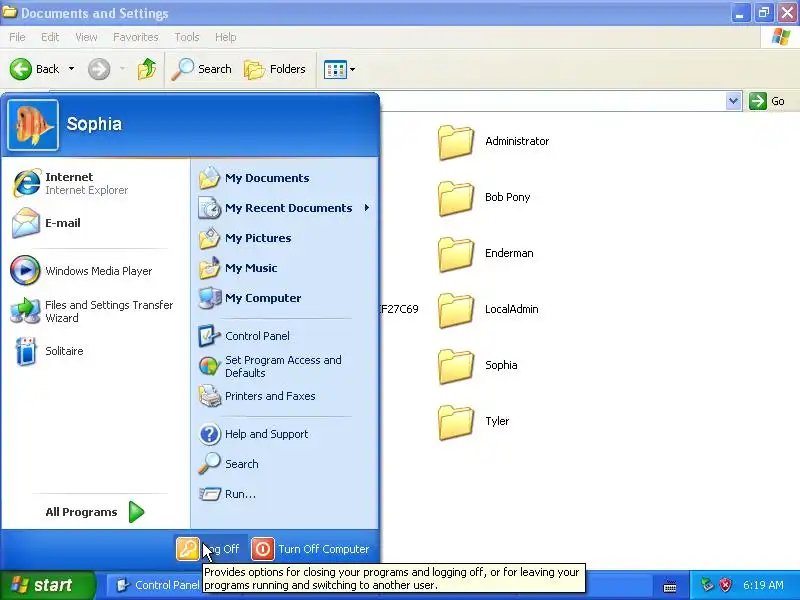Click Turn Off Computer button
Viewport: 800px width, 600px height.
tap(311, 549)
